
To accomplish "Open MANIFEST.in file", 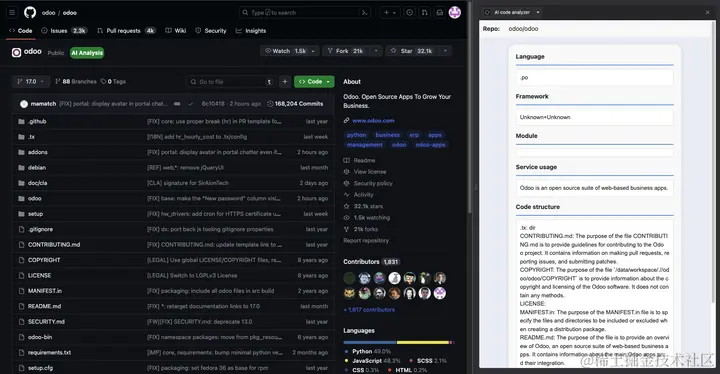I will tap(45, 291).
